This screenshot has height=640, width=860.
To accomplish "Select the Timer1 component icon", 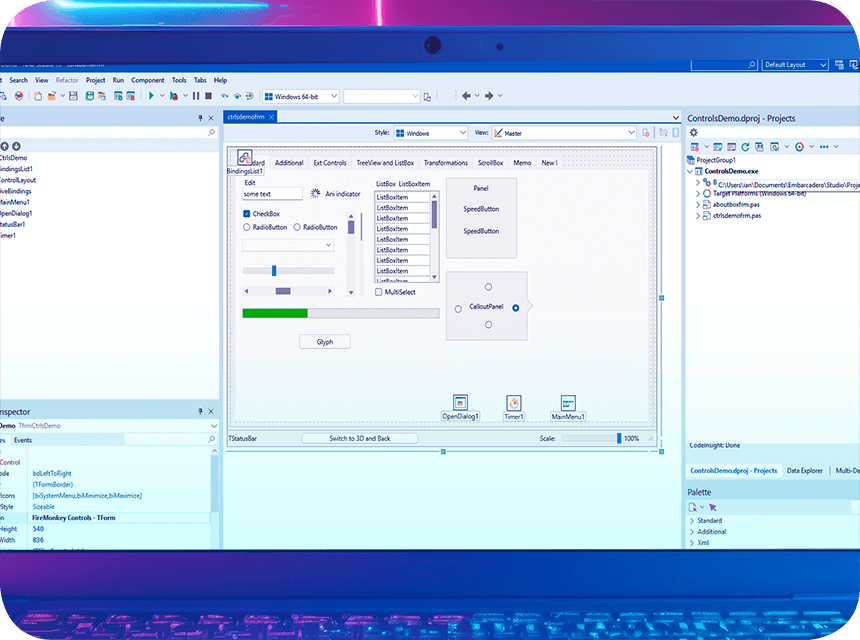I will 513,403.
